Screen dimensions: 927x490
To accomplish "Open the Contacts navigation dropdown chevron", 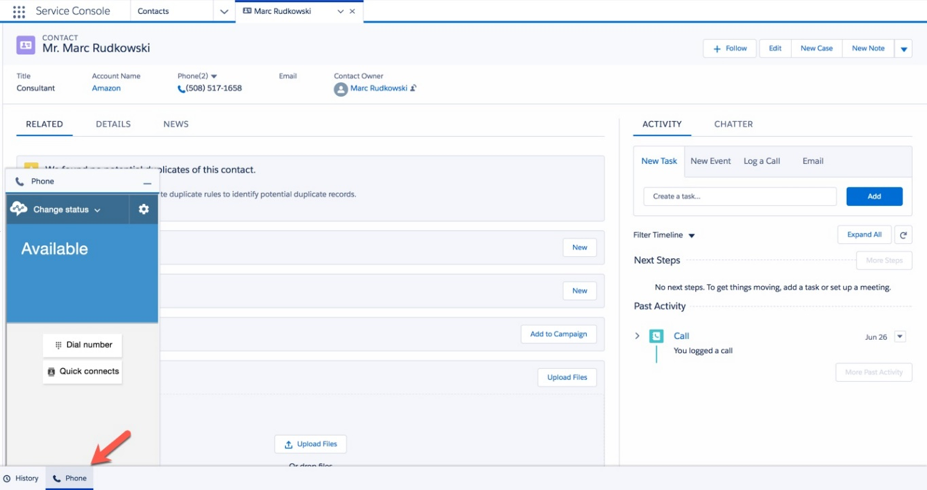I will coord(224,11).
